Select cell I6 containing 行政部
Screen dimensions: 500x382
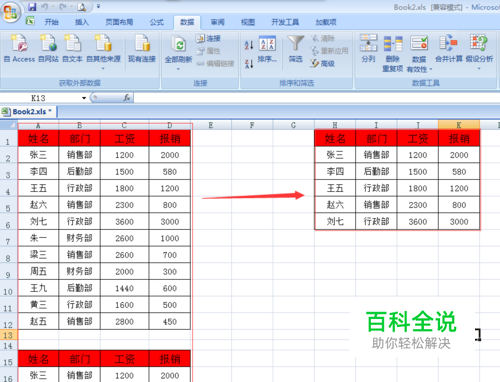[376, 222]
